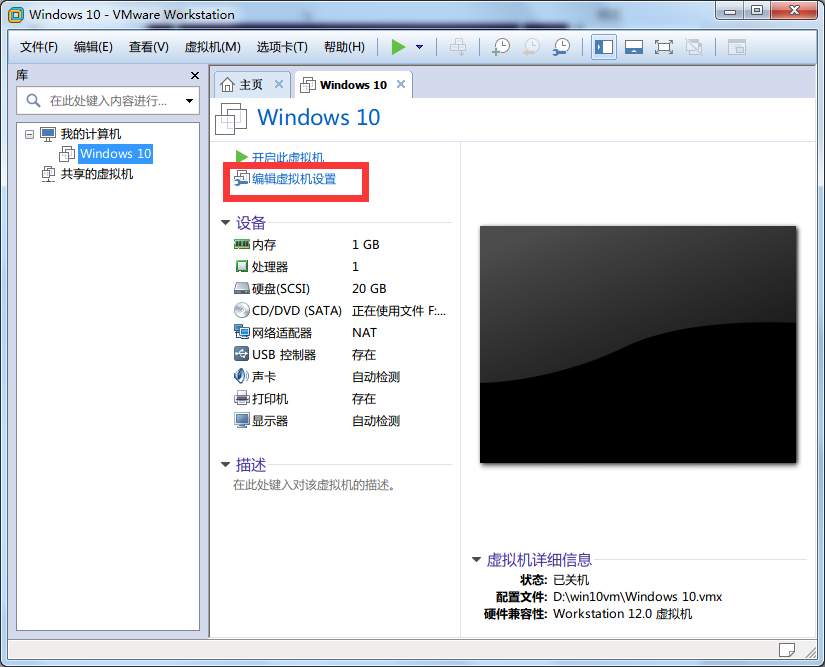Open the snapshot manager toolbar icon

pyautogui.click(x=562, y=47)
